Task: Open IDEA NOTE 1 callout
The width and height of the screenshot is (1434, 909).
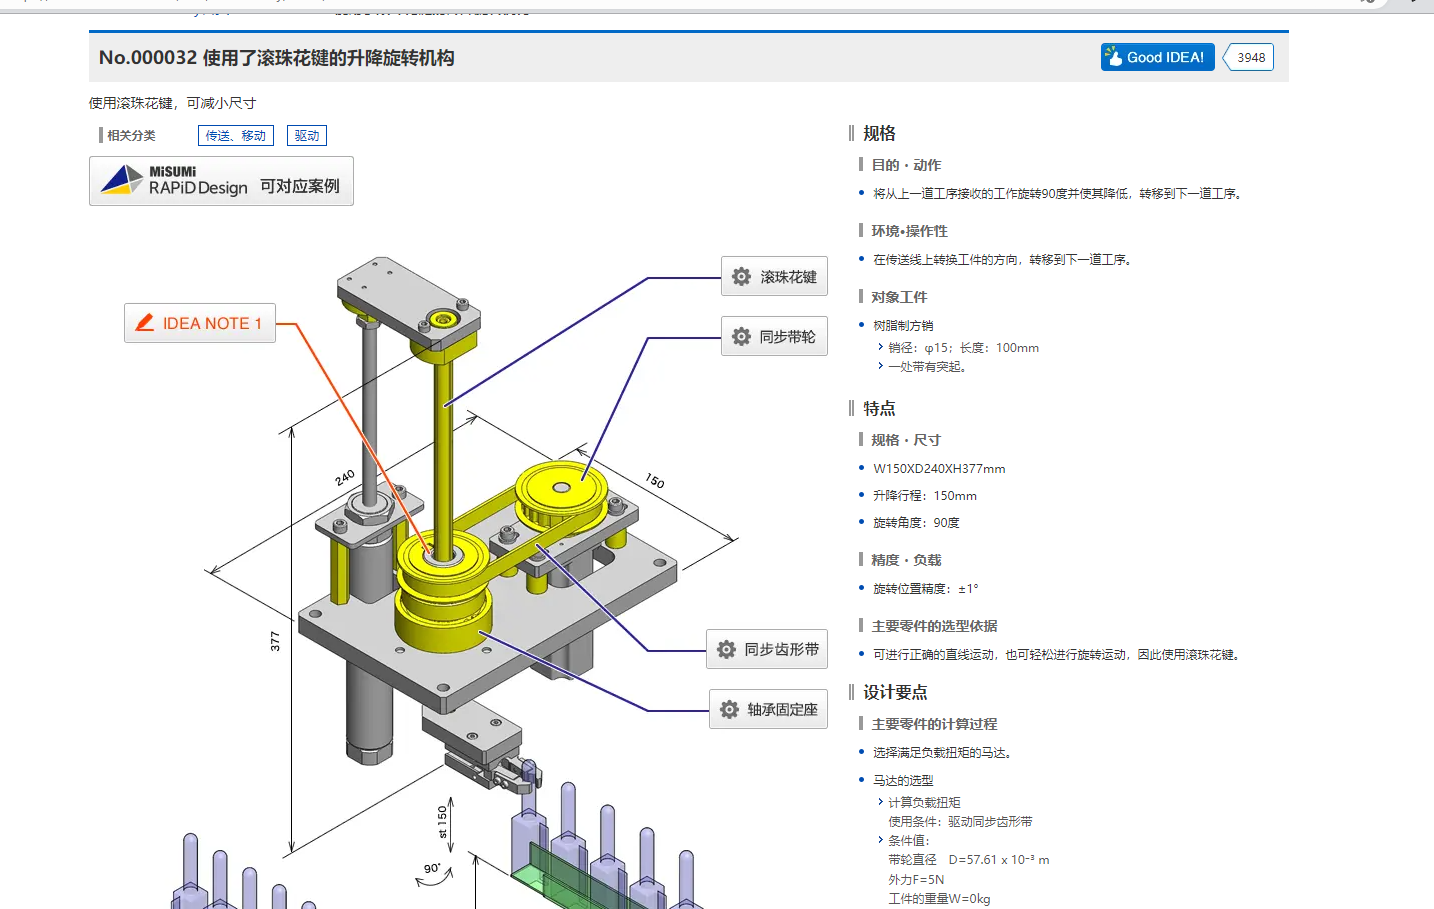Action: (x=200, y=323)
